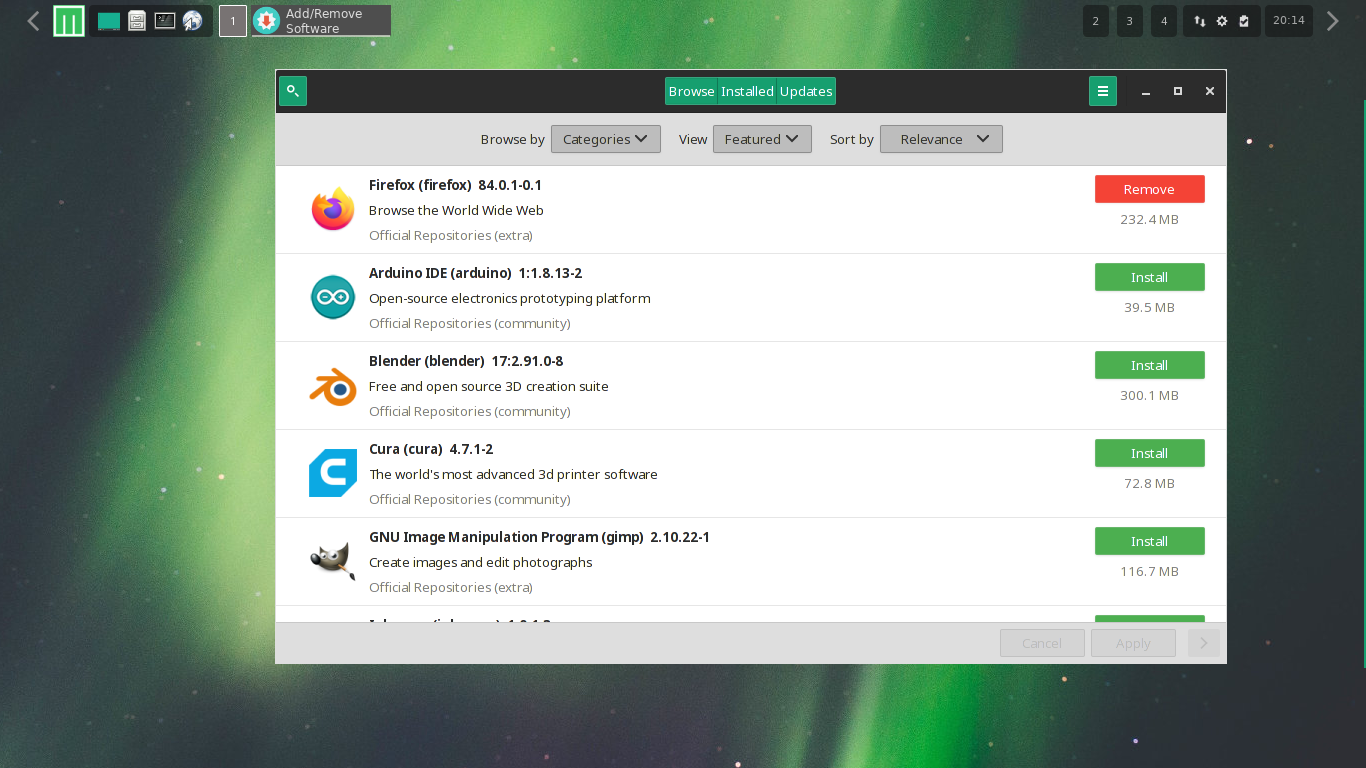Expand details with the chevron beside Apply
Image resolution: width=1366 pixels, height=768 pixels.
point(1204,643)
